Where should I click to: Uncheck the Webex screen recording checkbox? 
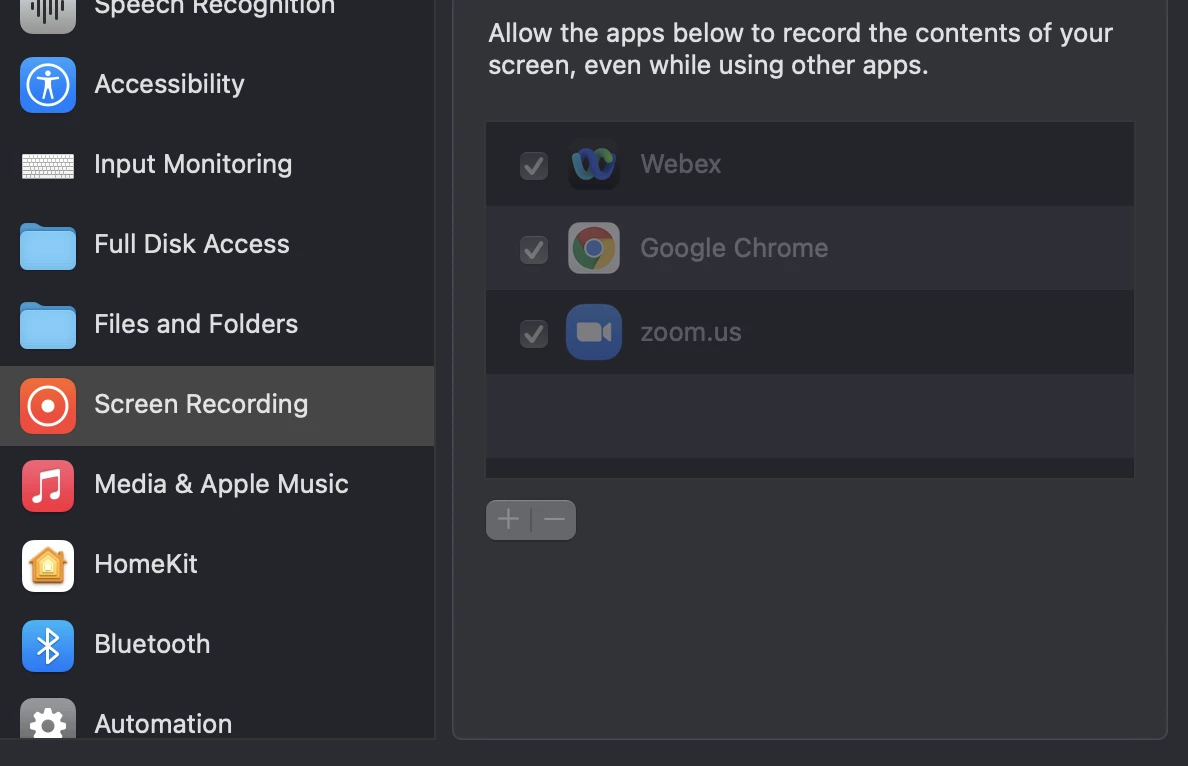(534, 165)
